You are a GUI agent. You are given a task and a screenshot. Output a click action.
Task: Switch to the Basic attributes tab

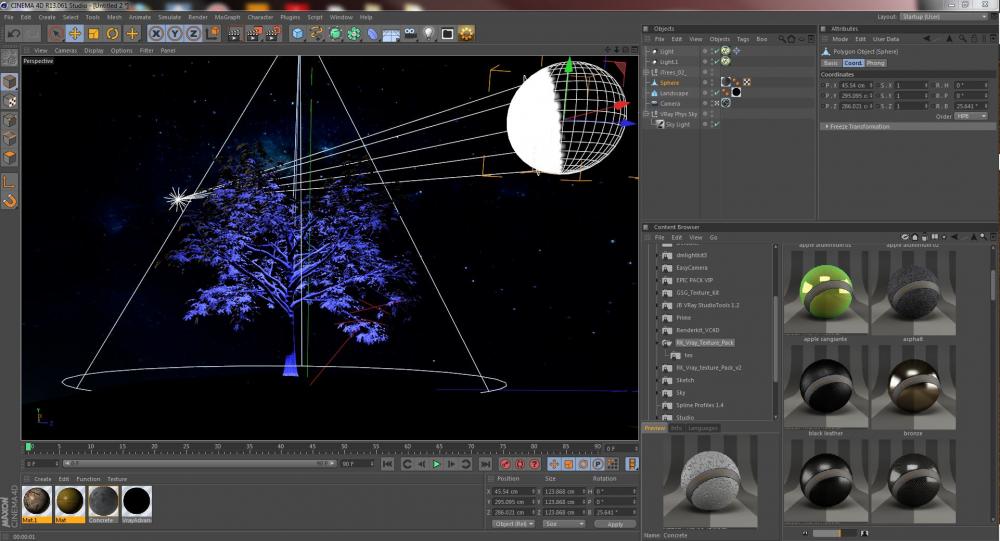click(830, 63)
